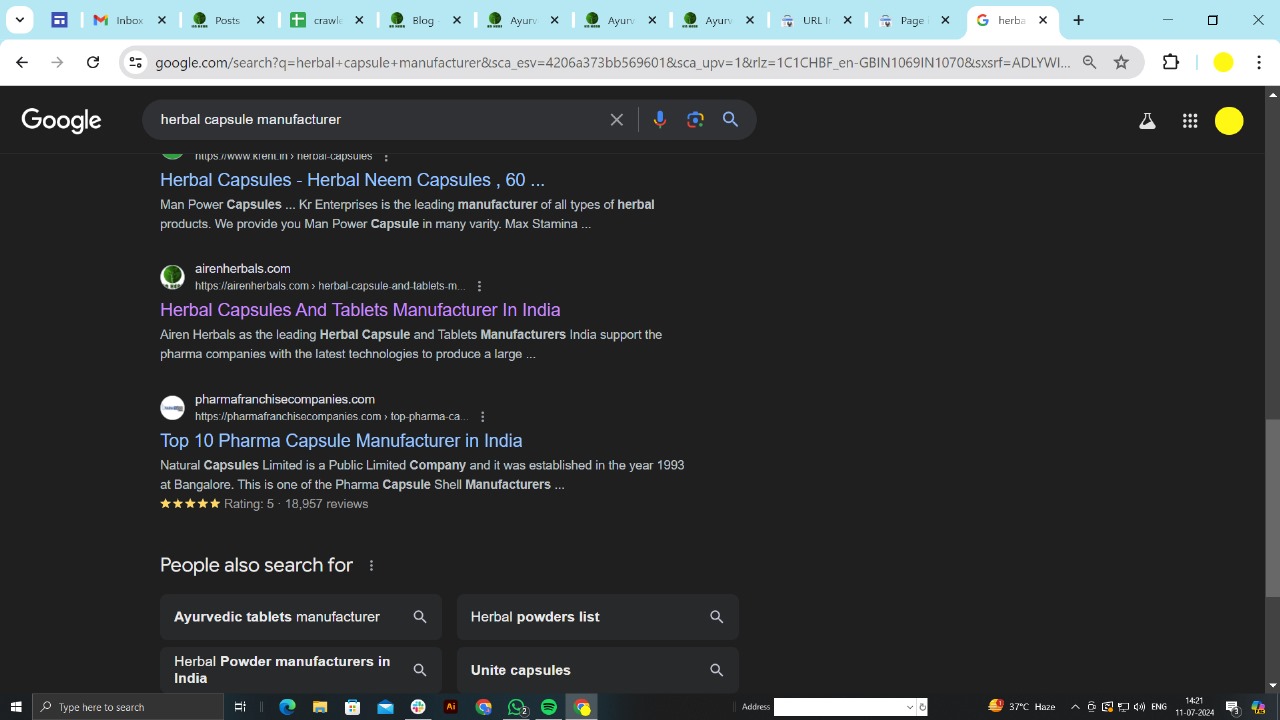Screen dimensions: 1280x720
Task: Start voice search with the microphone icon
Action: point(659,120)
